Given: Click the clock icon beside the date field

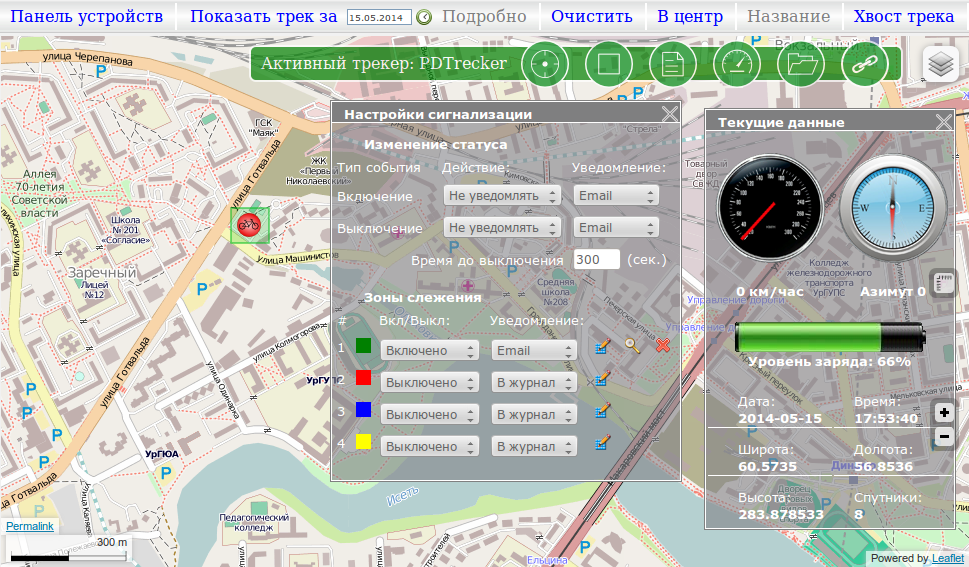Looking at the screenshot, I should click(x=424, y=17).
